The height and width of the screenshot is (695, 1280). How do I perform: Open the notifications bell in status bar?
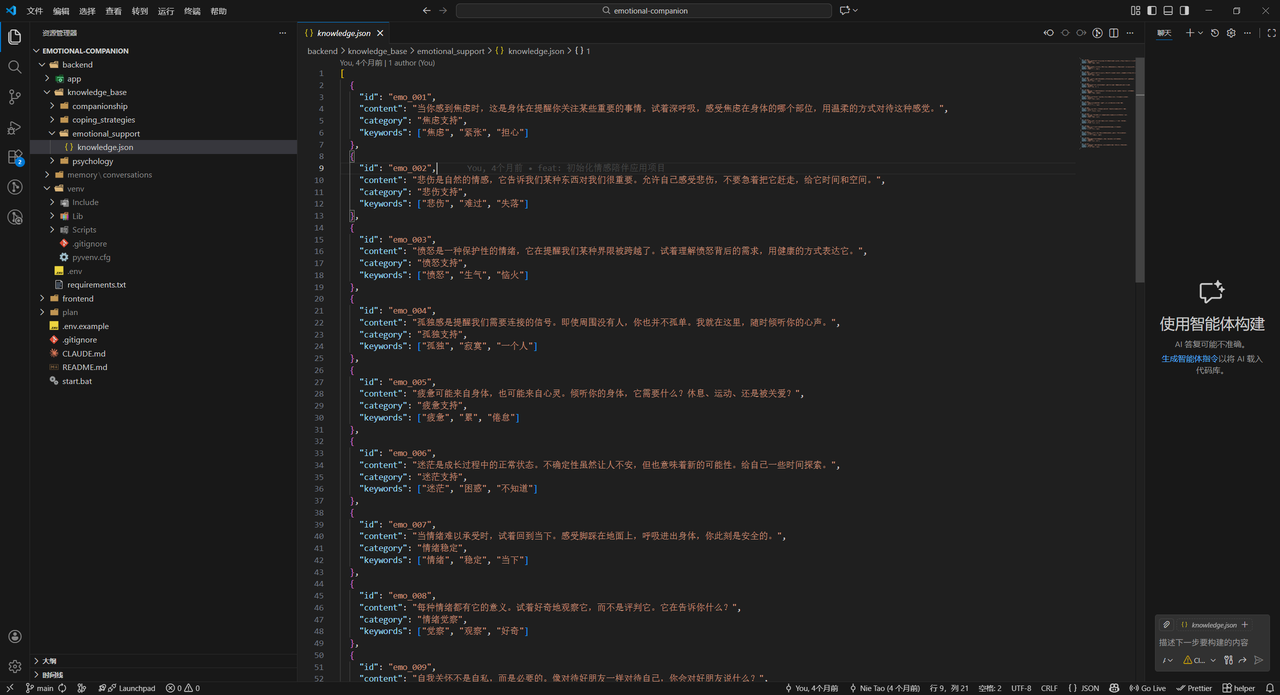click(x=1269, y=688)
